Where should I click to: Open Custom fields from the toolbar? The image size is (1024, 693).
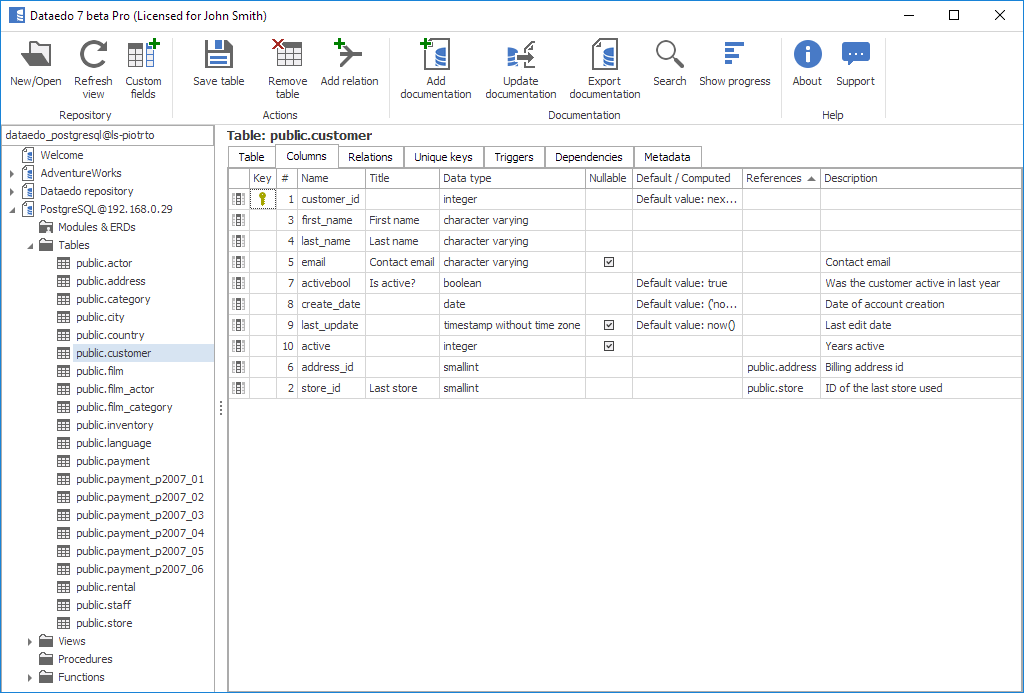143,56
